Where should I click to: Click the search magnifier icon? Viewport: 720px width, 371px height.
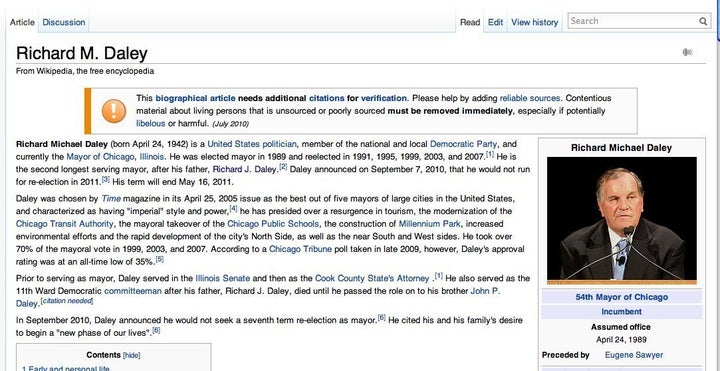703,21
